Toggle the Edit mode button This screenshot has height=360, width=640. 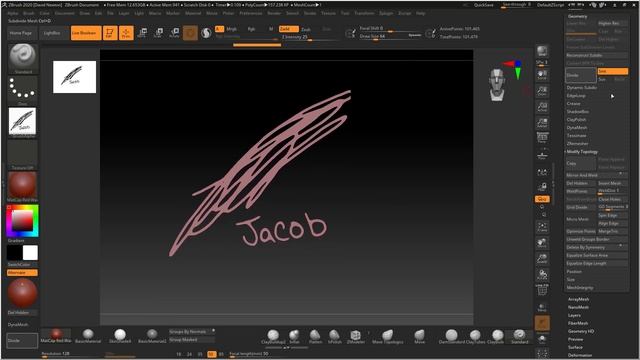point(110,33)
